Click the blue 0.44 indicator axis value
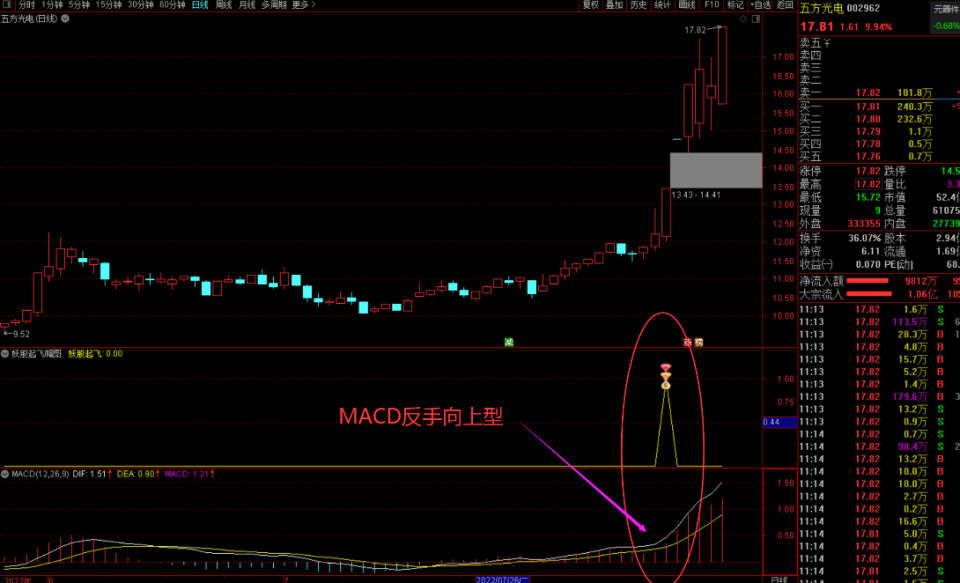The image size is (960, 583). 779,422
